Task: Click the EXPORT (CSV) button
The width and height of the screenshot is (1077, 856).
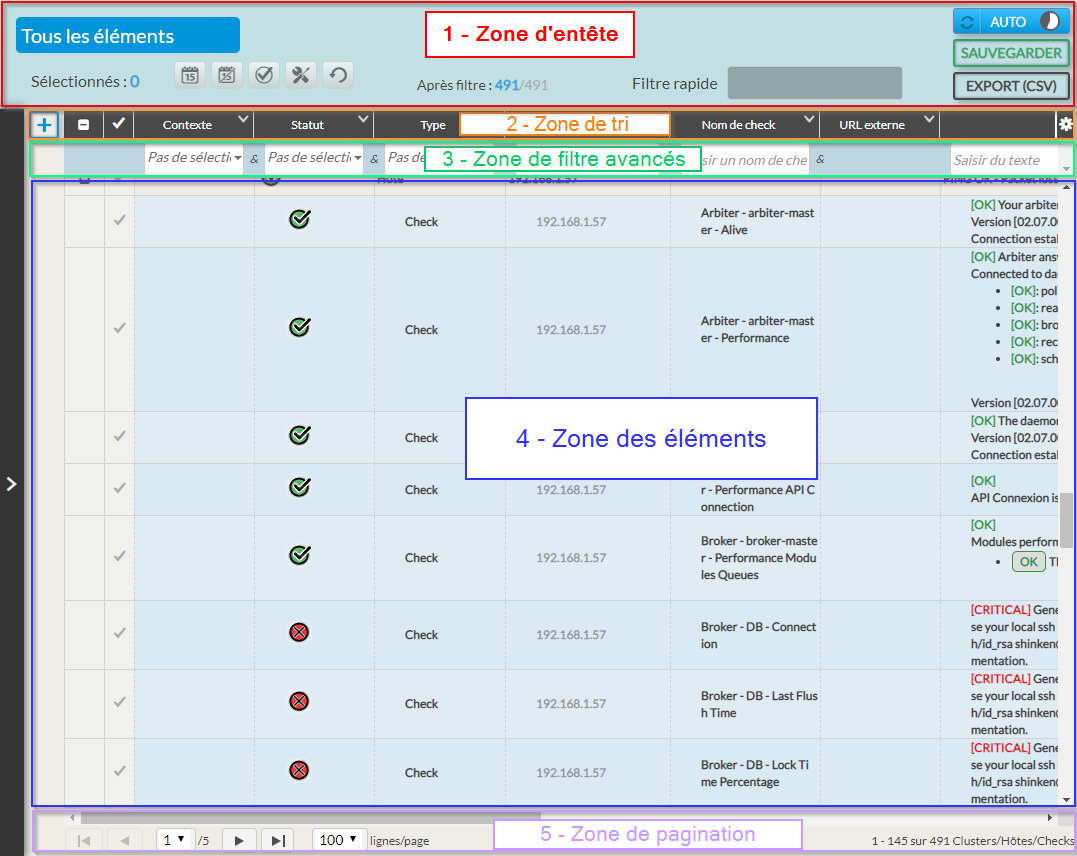Action: coord(1011,86)
